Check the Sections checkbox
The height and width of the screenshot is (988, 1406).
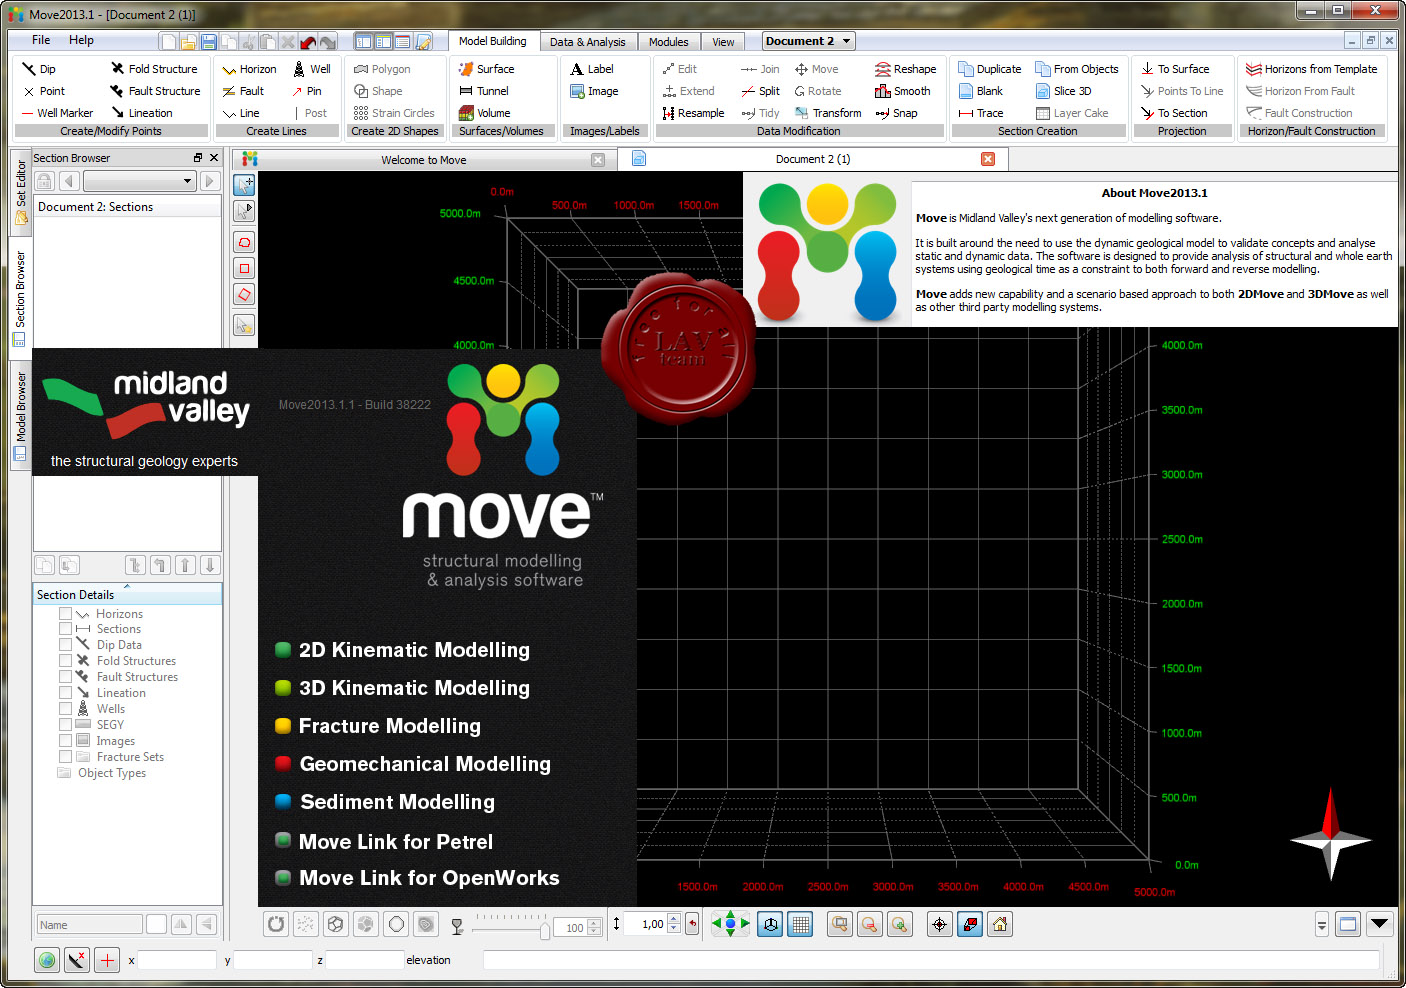[65, 629]
